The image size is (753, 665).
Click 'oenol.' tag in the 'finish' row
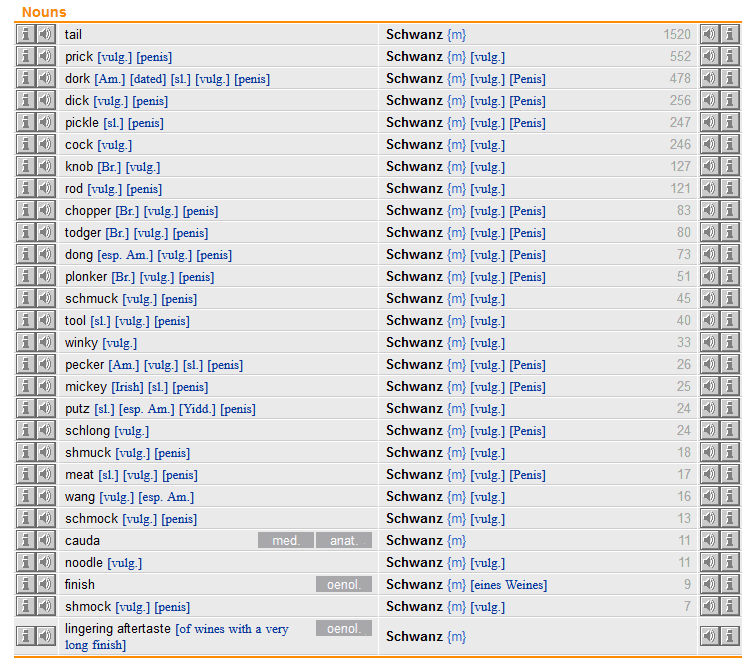pyautogui.click(x=343, y=585)
